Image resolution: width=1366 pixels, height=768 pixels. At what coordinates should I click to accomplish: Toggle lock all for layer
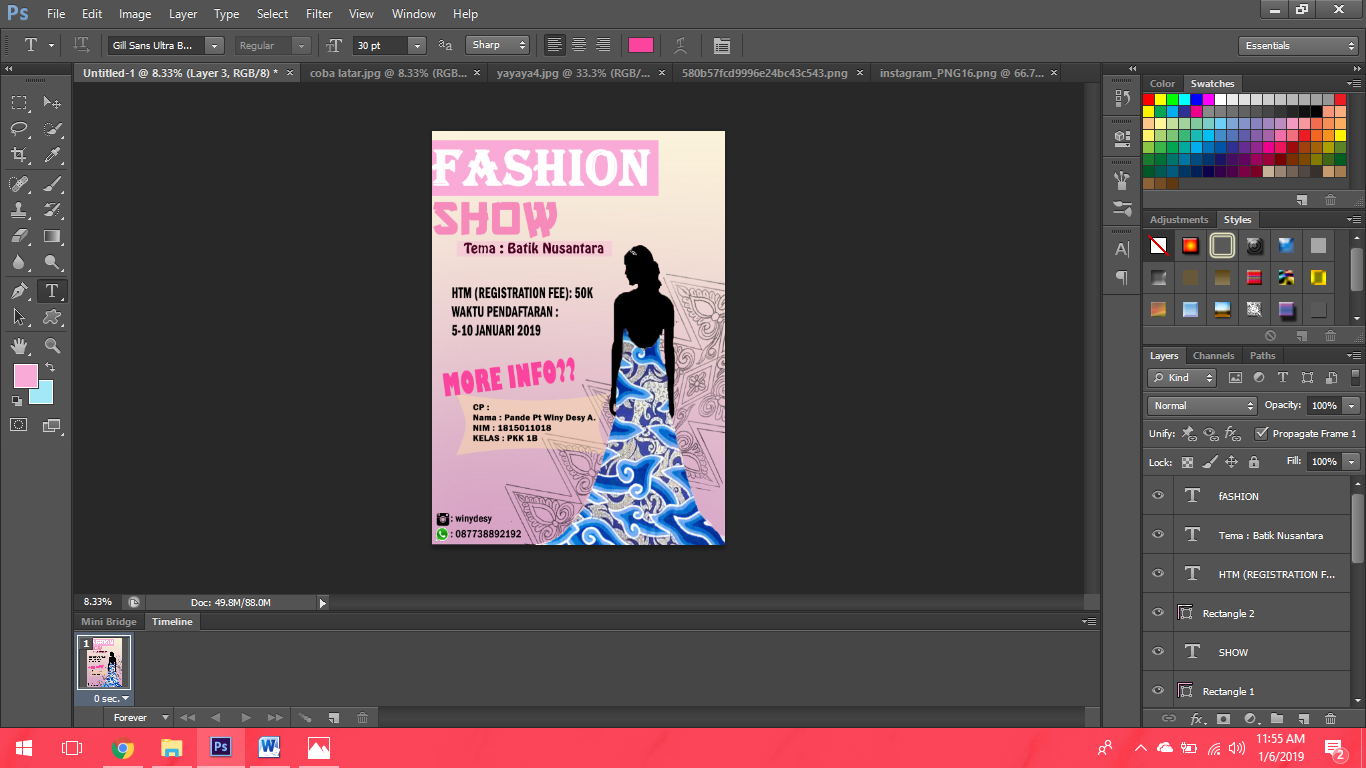pyautogui.click(x=1254, y=462)
